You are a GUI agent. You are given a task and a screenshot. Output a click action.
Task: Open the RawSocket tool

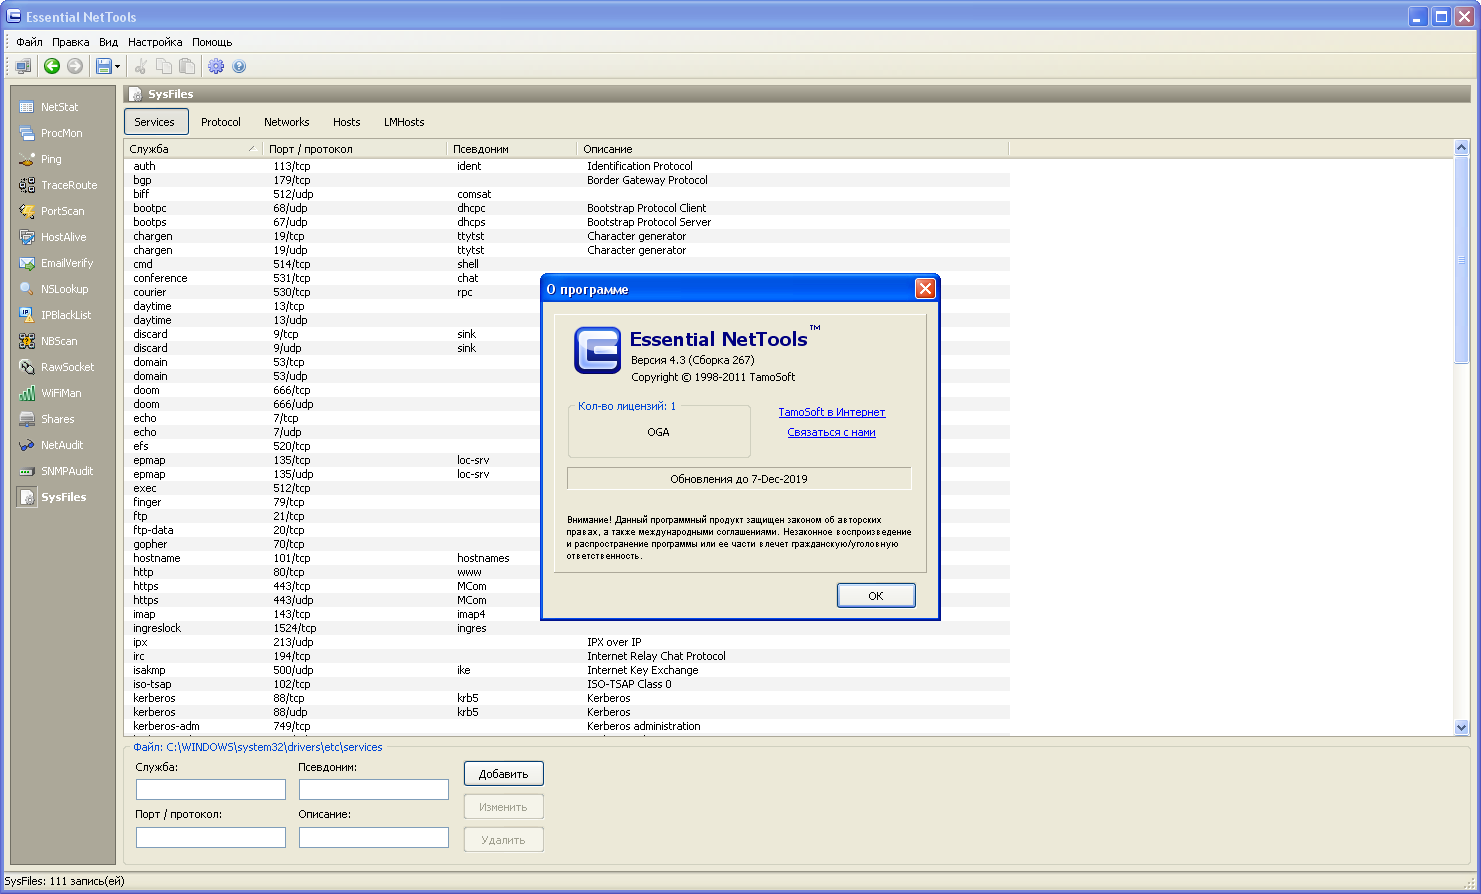[67, 367]
